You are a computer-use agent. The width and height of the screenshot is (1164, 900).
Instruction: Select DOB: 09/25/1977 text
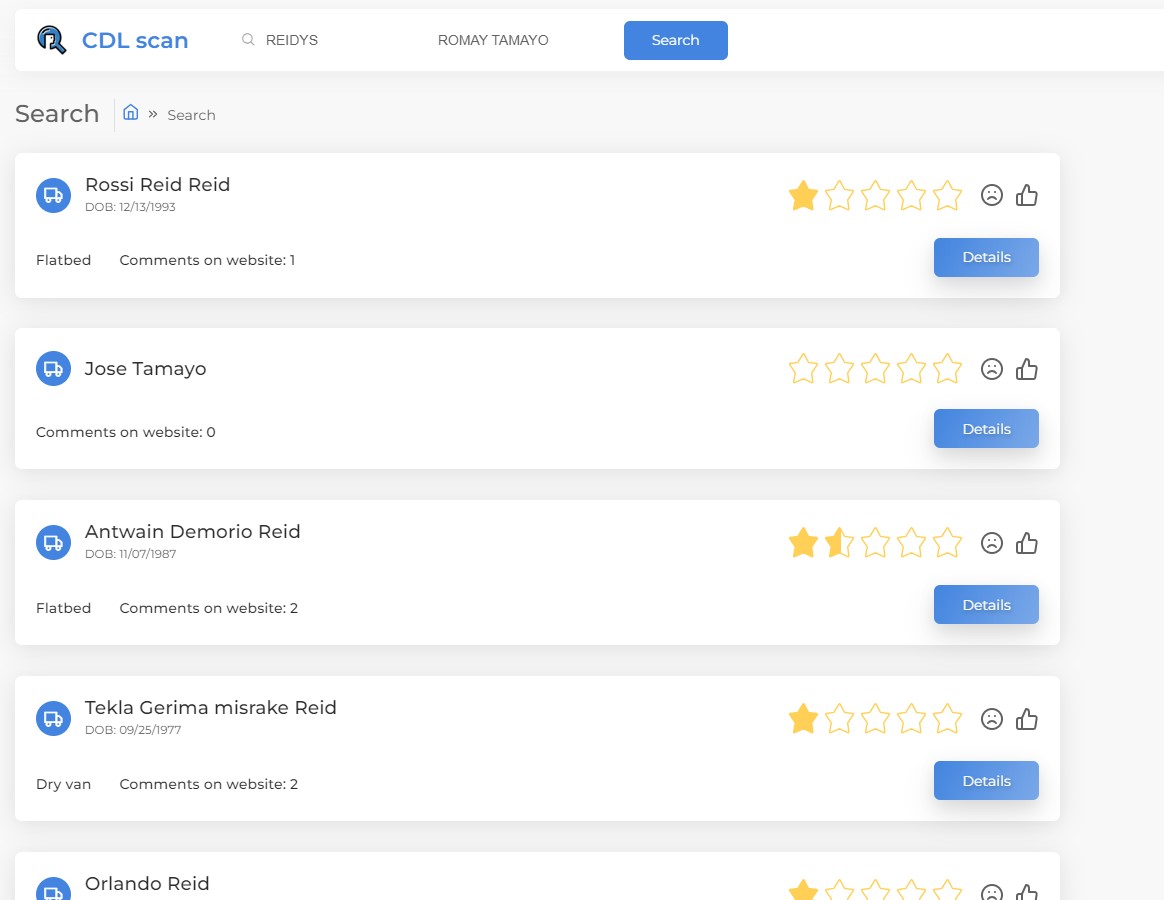133,730
